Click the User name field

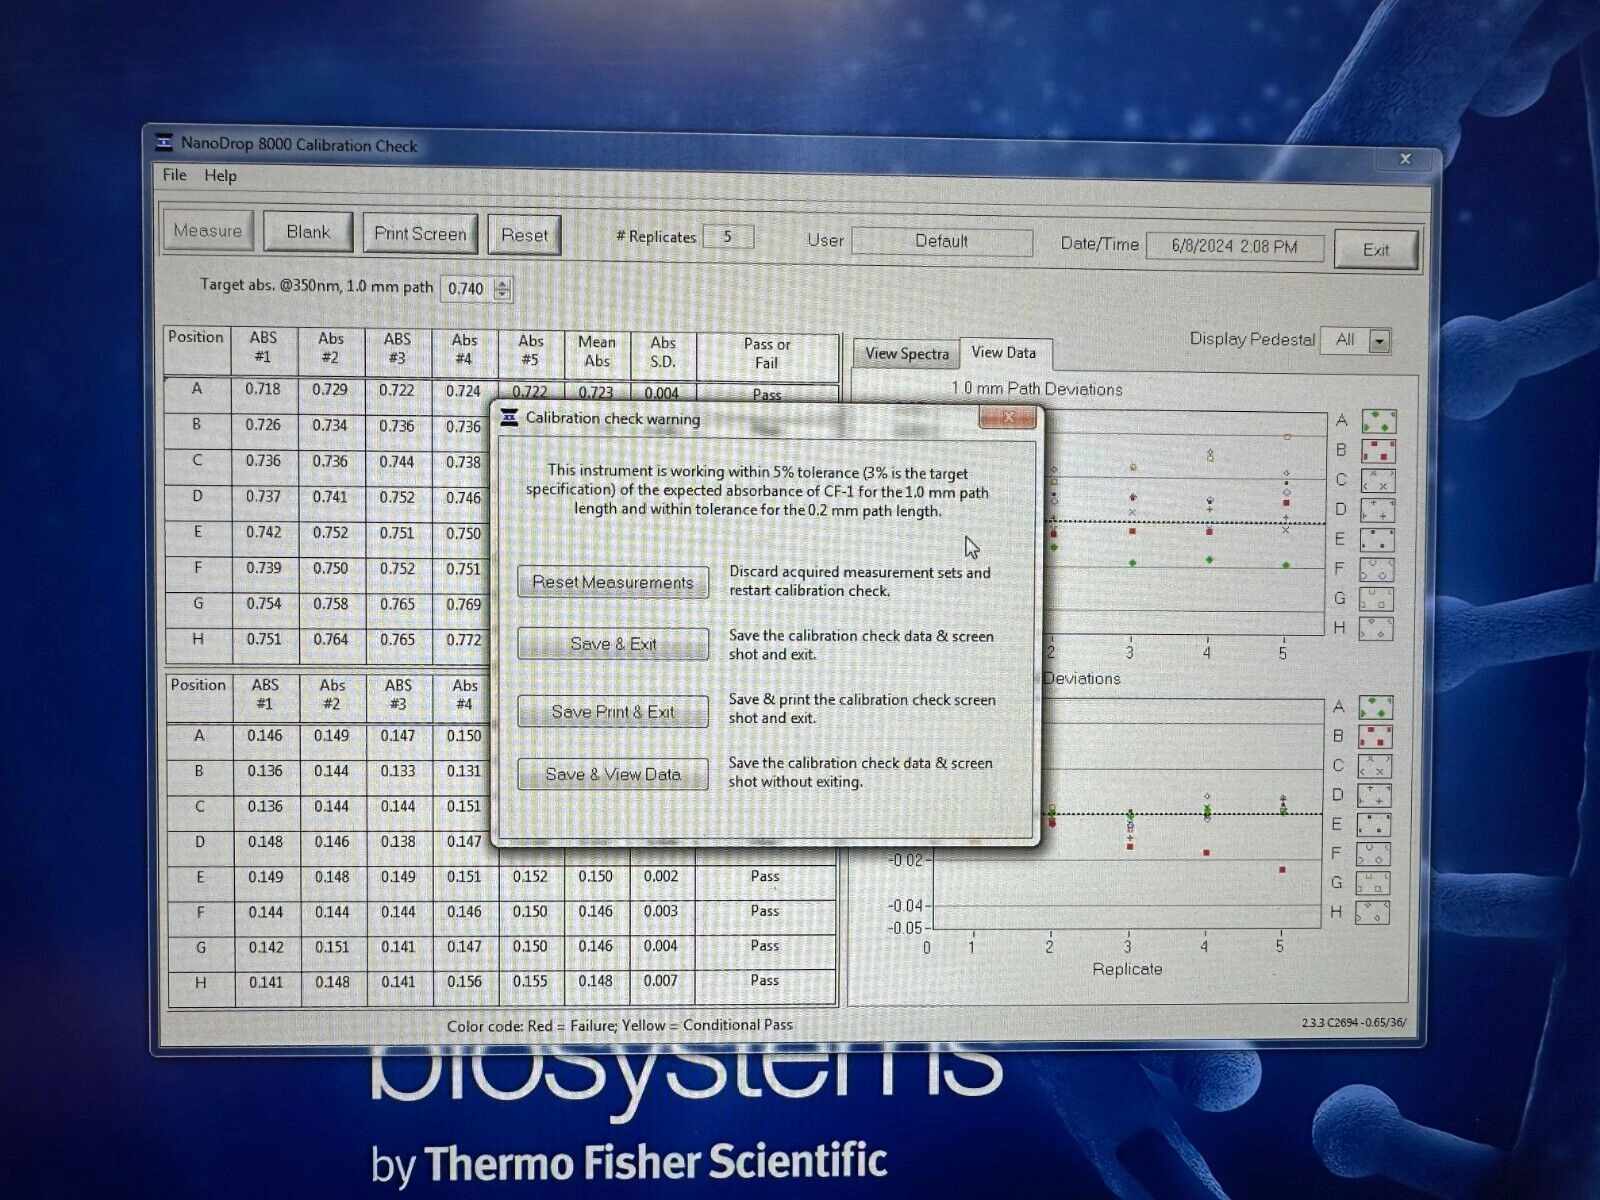pyautogui.click(x=941, y=242)
